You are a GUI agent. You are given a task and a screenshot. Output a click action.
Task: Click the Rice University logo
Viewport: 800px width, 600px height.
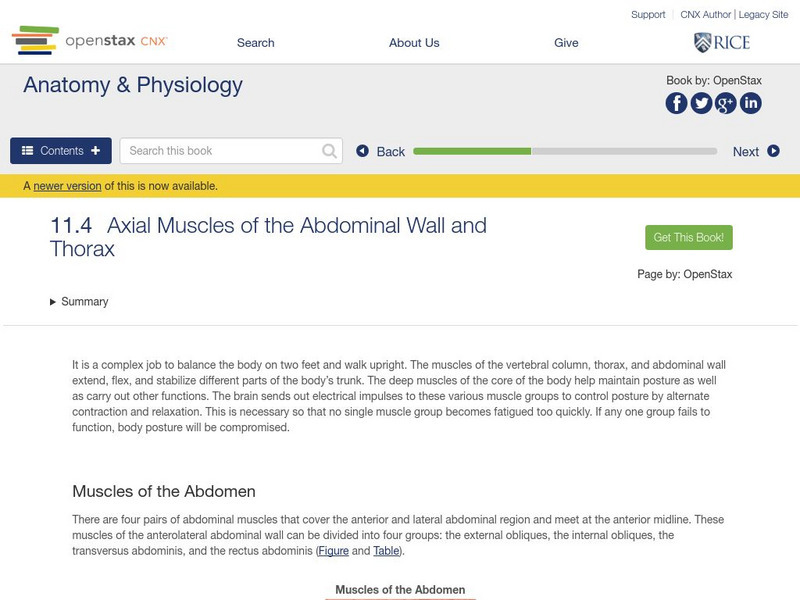click(721, 42)
